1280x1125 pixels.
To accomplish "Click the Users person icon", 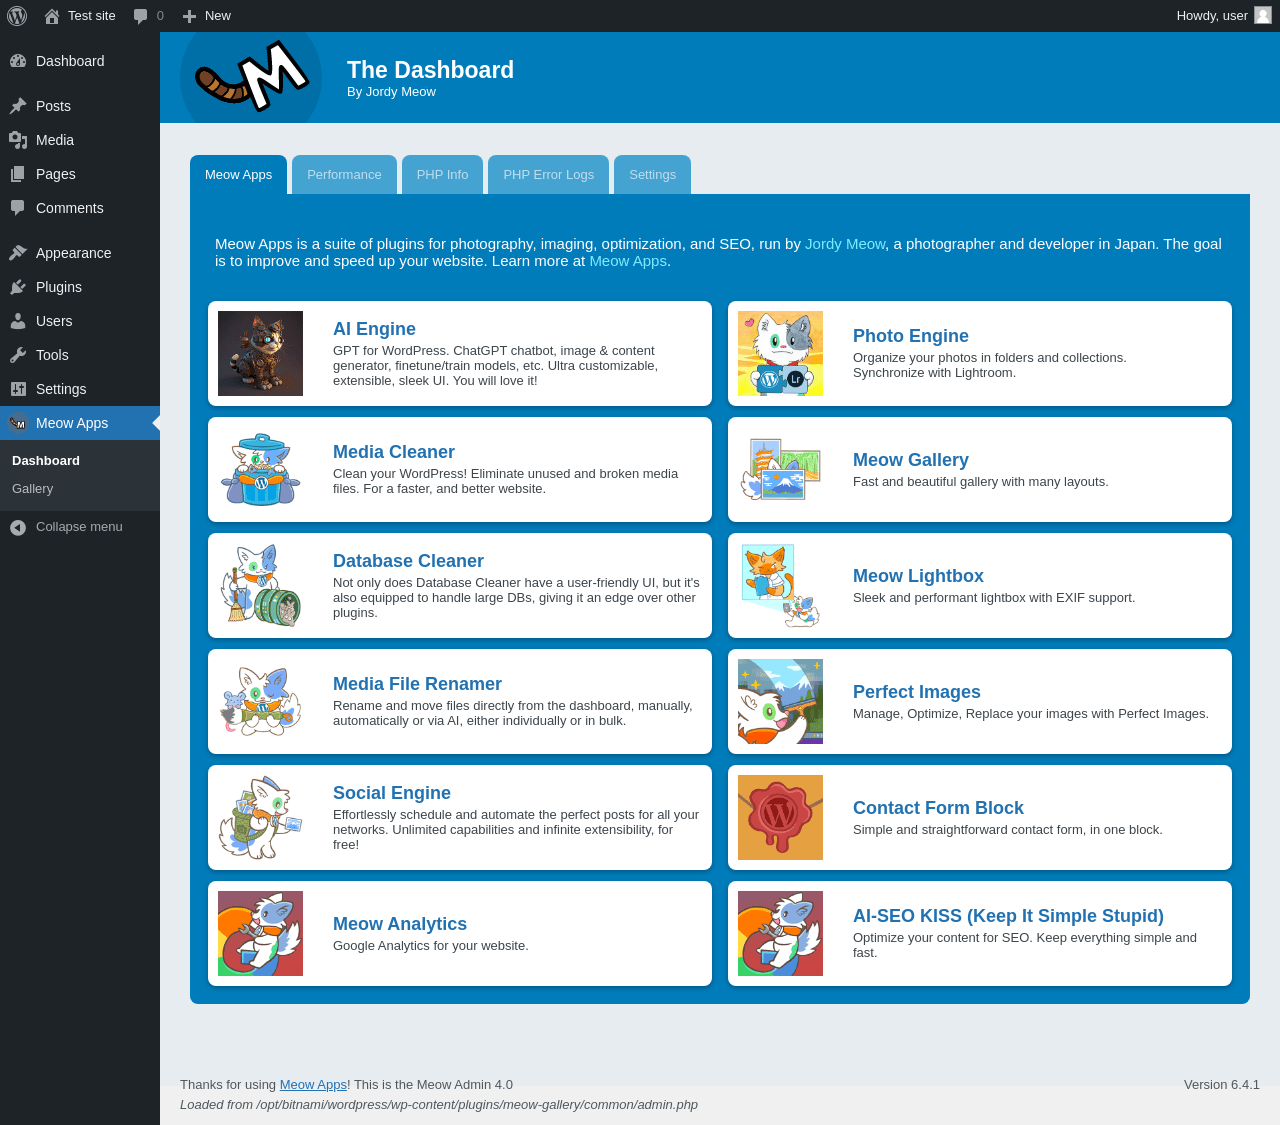I will (18, 321).
